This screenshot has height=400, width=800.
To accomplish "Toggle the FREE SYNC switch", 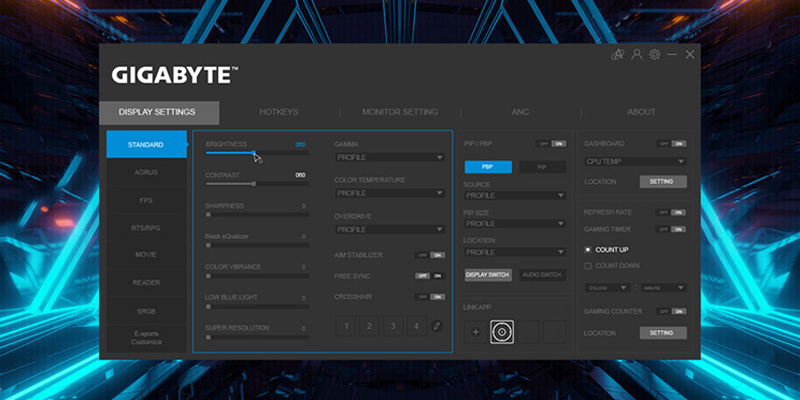I will pyautogui.click(x=430, y=276).
